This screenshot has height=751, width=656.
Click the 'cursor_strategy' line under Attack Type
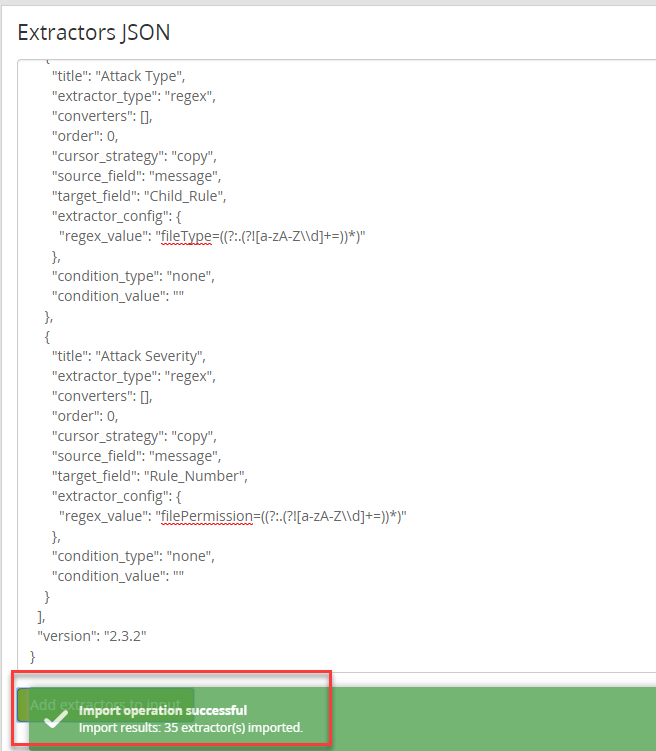tap(134, 156)
